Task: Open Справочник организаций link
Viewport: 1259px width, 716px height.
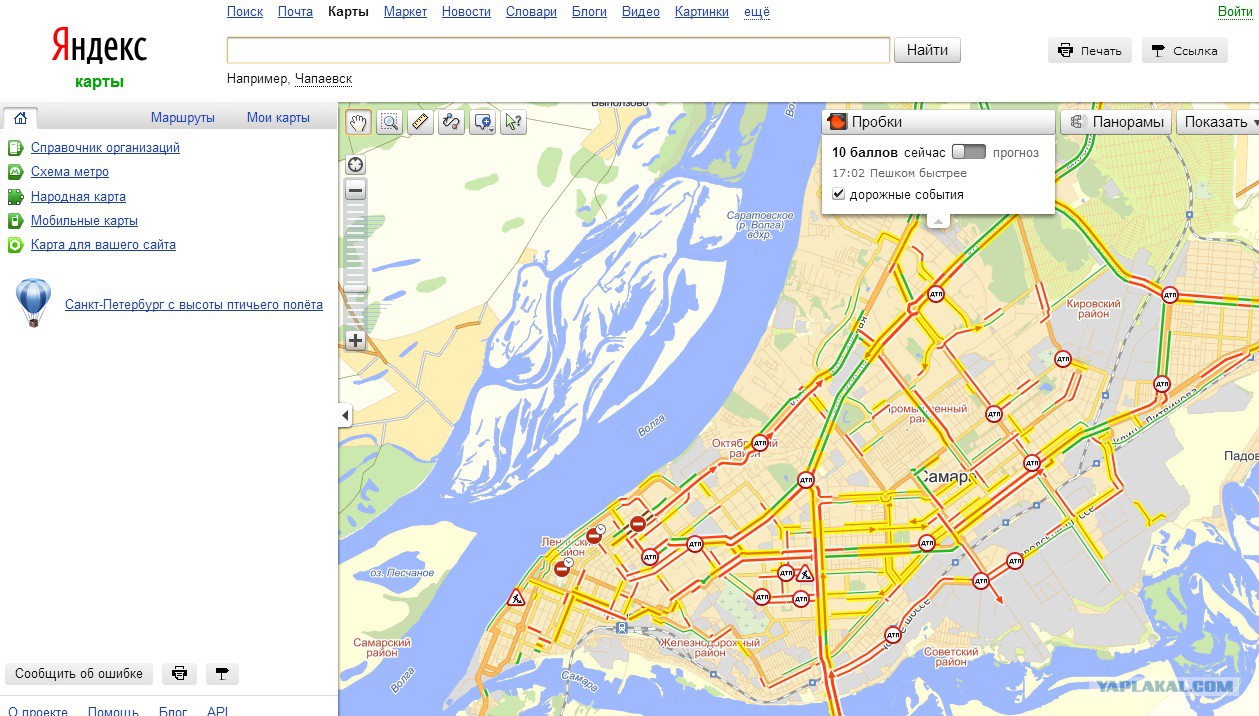Action: [x=105, y=148]
